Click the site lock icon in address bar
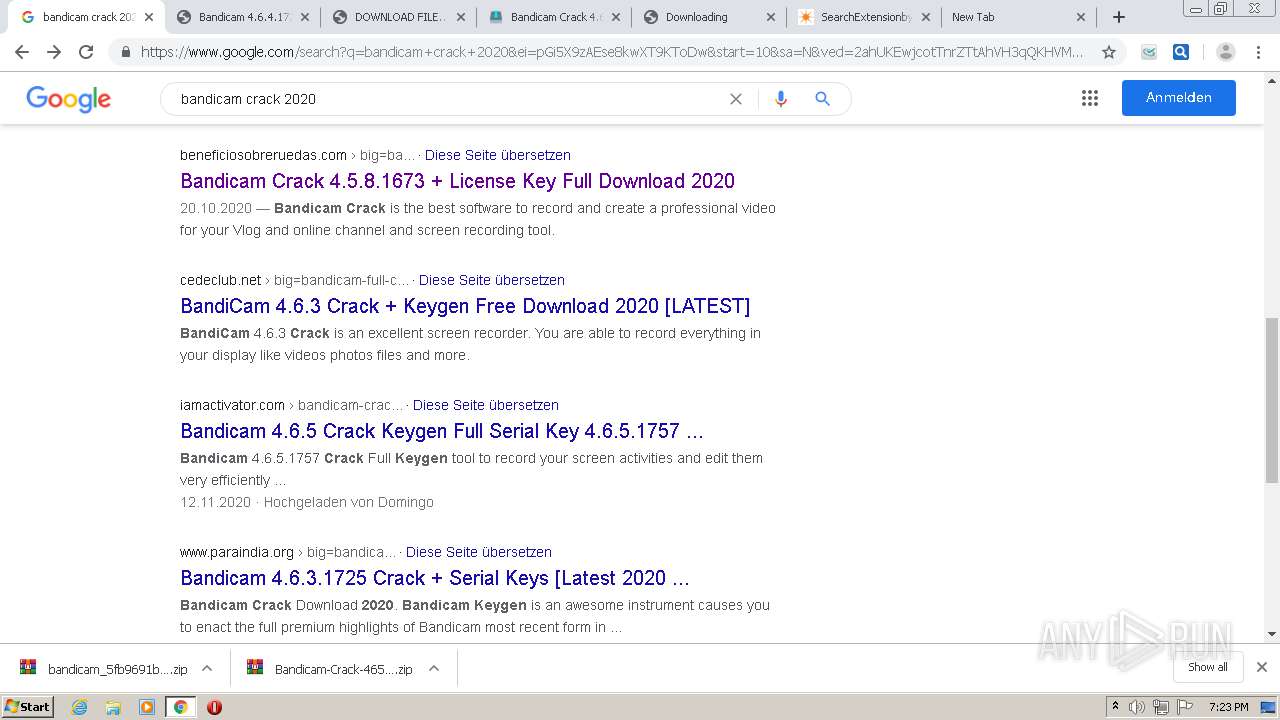 [125, 52]
